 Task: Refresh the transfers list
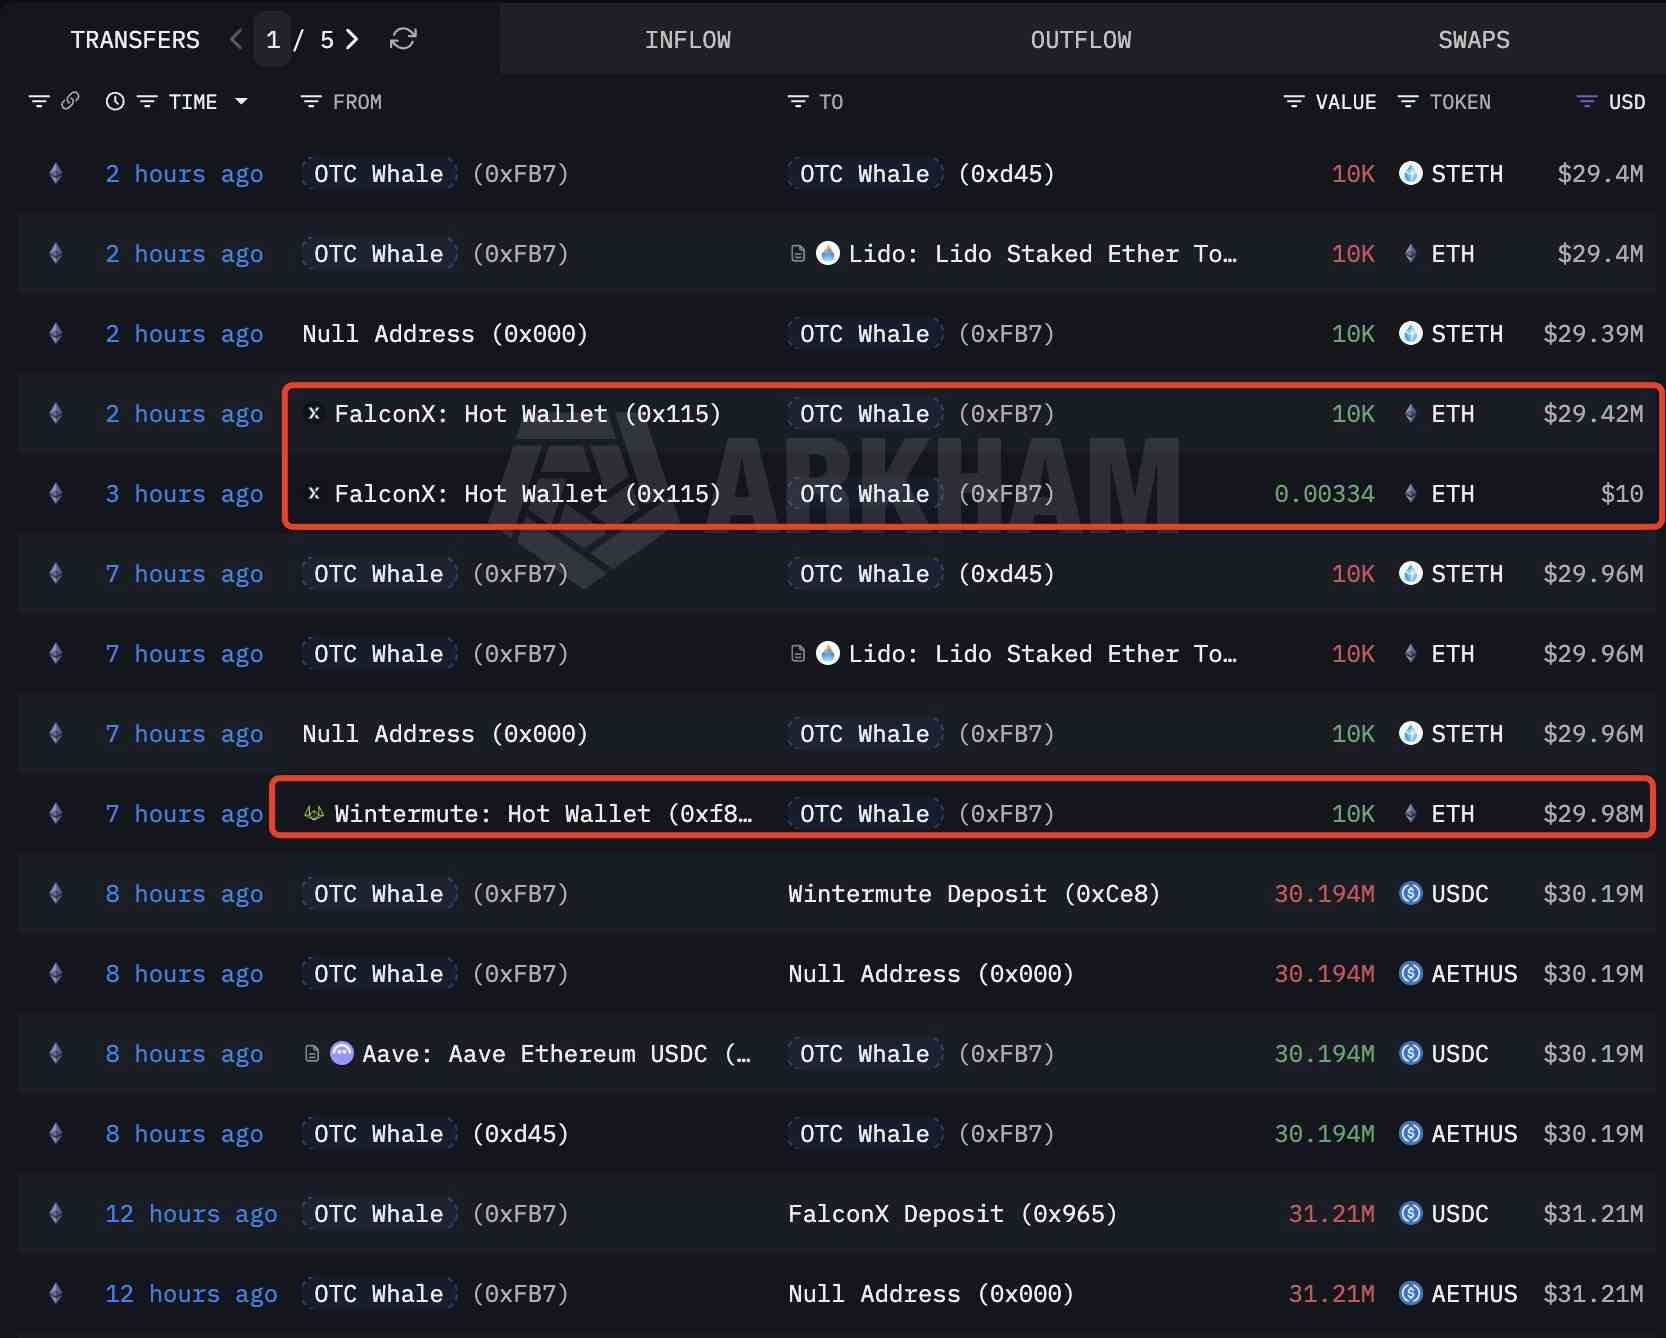[403, 39]
